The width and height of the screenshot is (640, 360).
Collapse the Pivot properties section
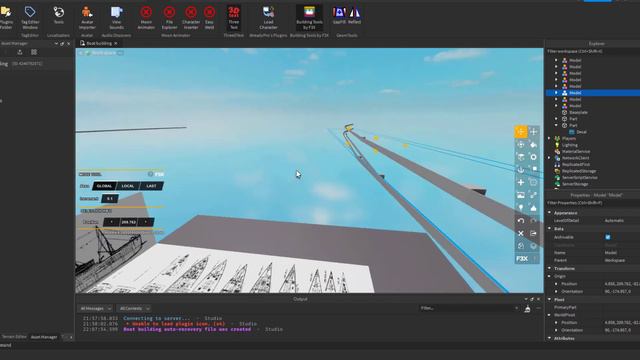pyautogui.click(x=549, y=299)
